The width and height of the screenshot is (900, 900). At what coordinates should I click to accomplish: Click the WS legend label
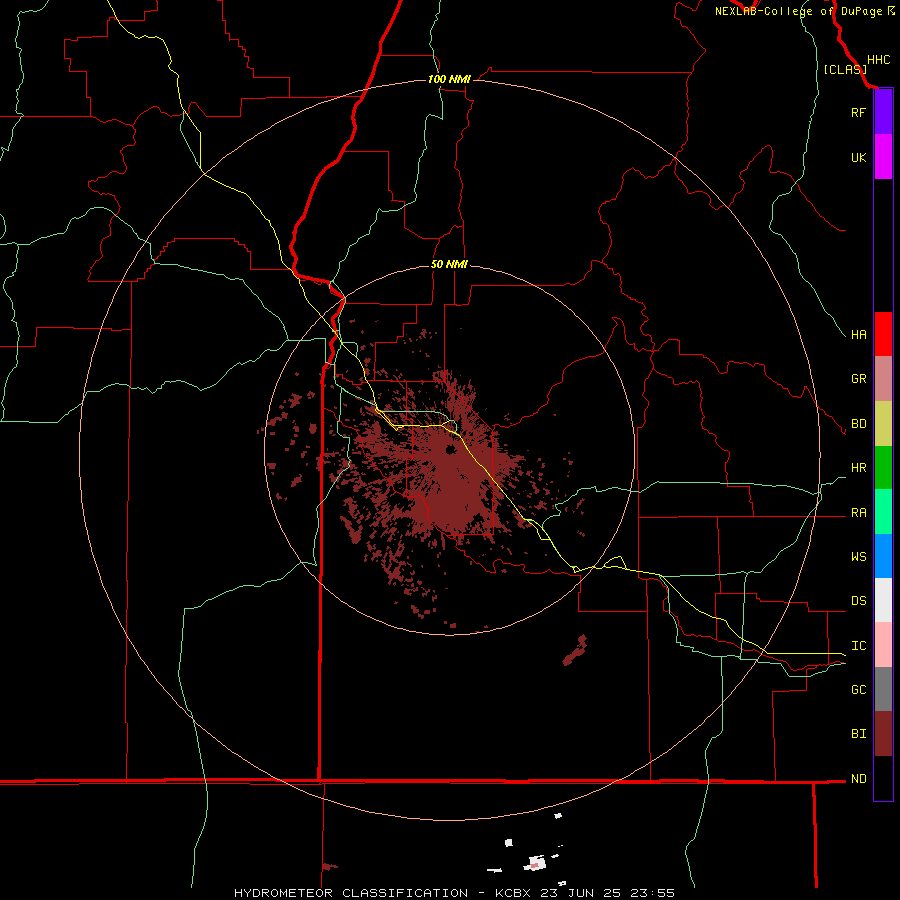point(859,556)
